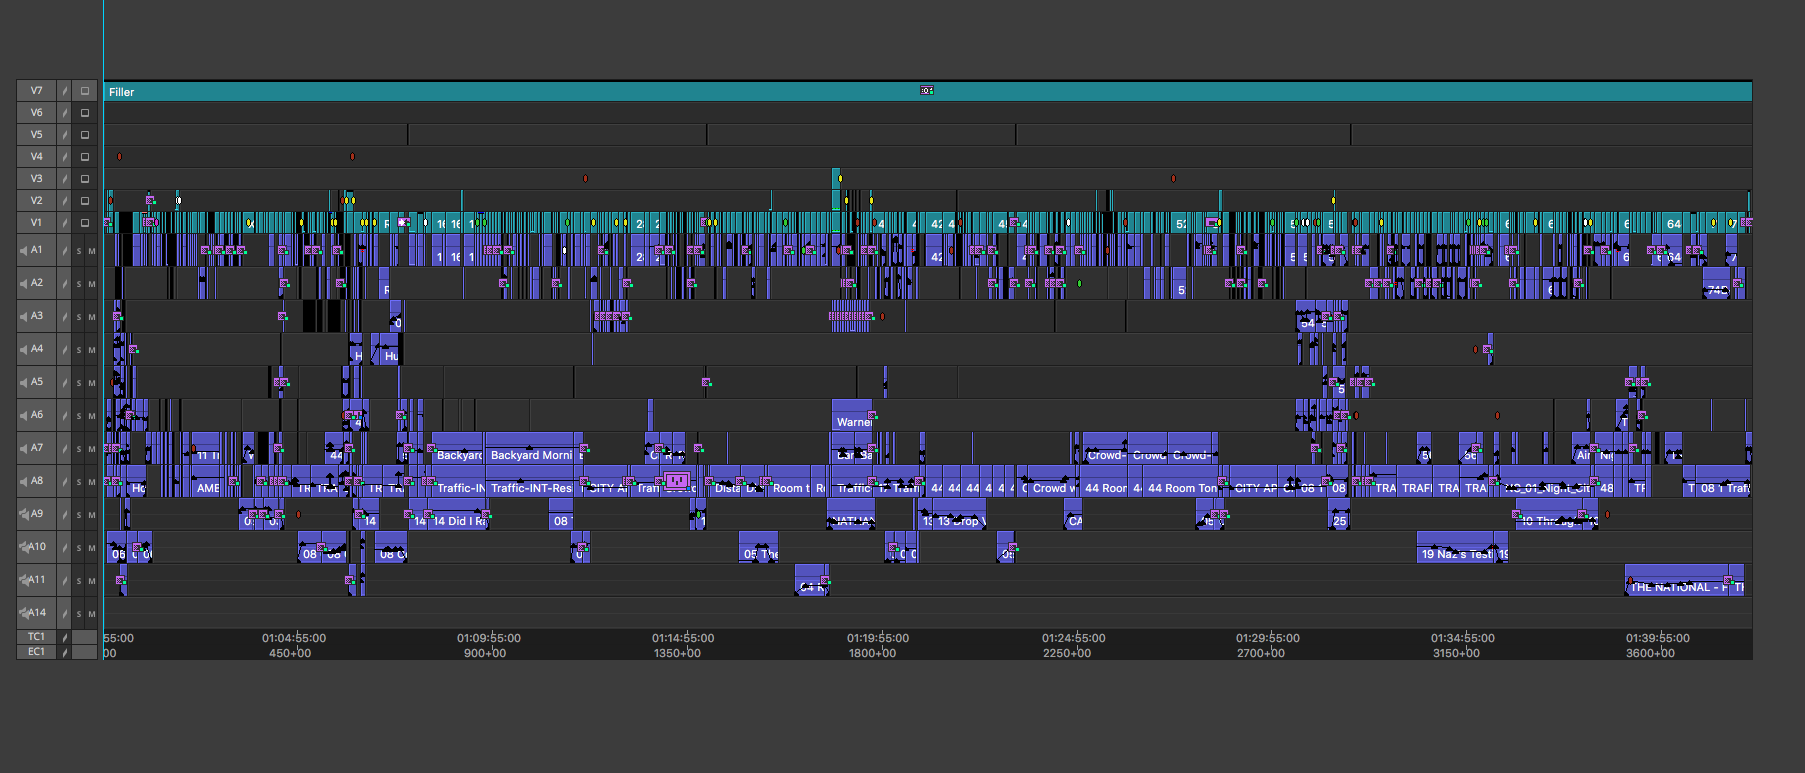Screen dimensions: 1805x773
Task: Click the yellow marker on track V3
Action: pyautogui.click(x=840, y=179)
